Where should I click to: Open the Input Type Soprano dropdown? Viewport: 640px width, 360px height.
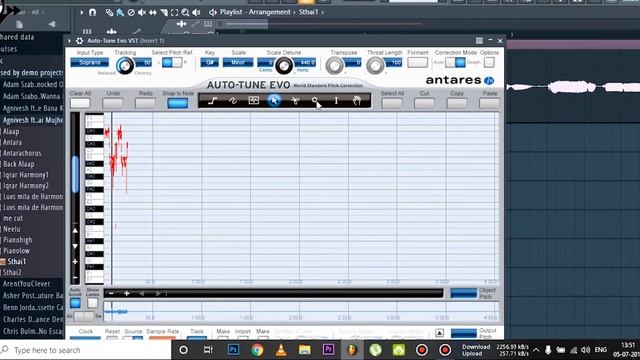[90, 62]
